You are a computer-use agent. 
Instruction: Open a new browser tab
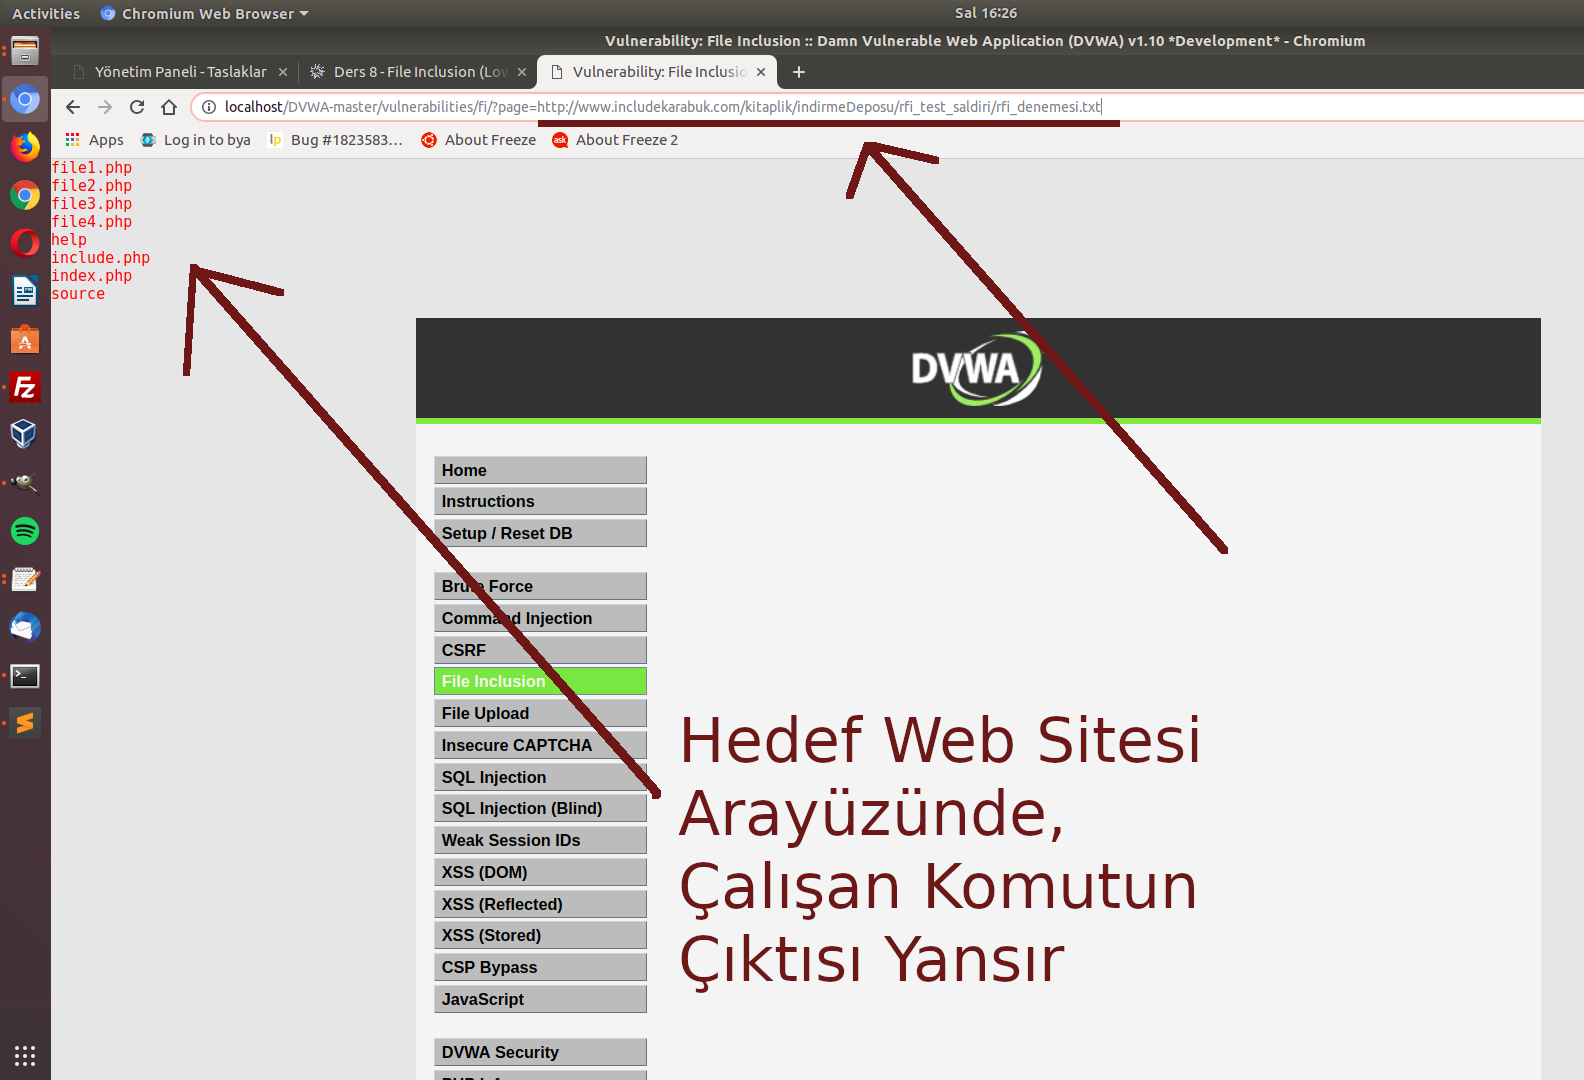799,72
